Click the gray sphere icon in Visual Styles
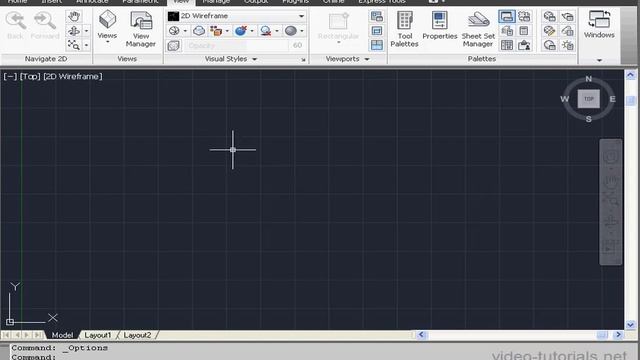This screenshot has width=640, height=360. 291,31
